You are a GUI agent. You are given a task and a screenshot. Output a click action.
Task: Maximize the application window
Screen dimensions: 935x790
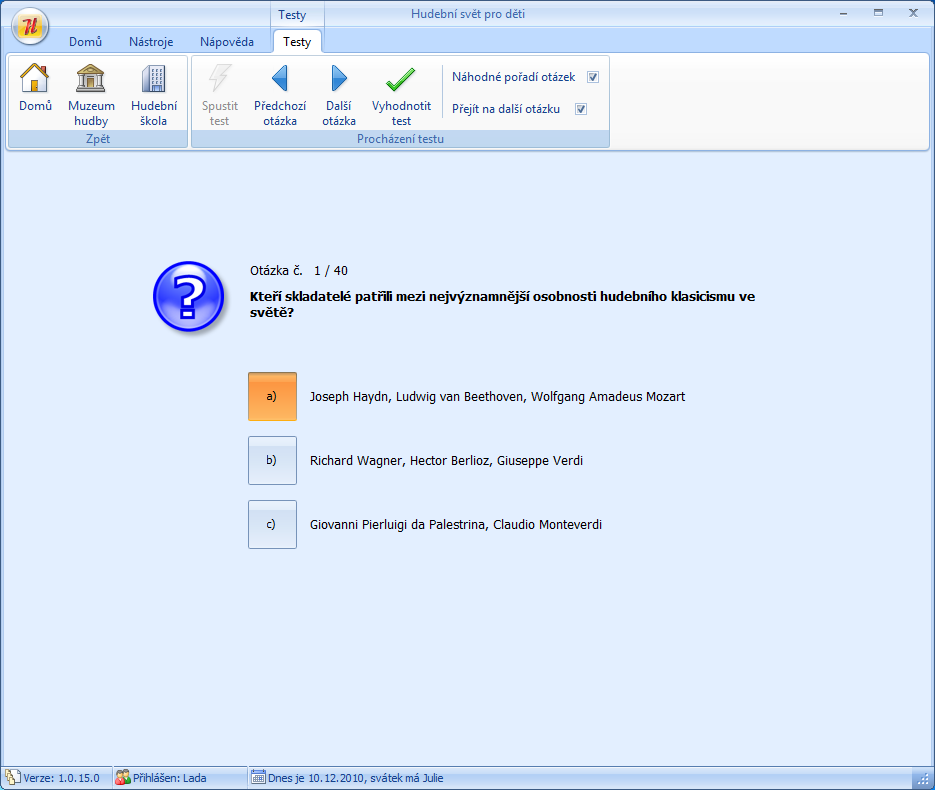click(878, 13)
